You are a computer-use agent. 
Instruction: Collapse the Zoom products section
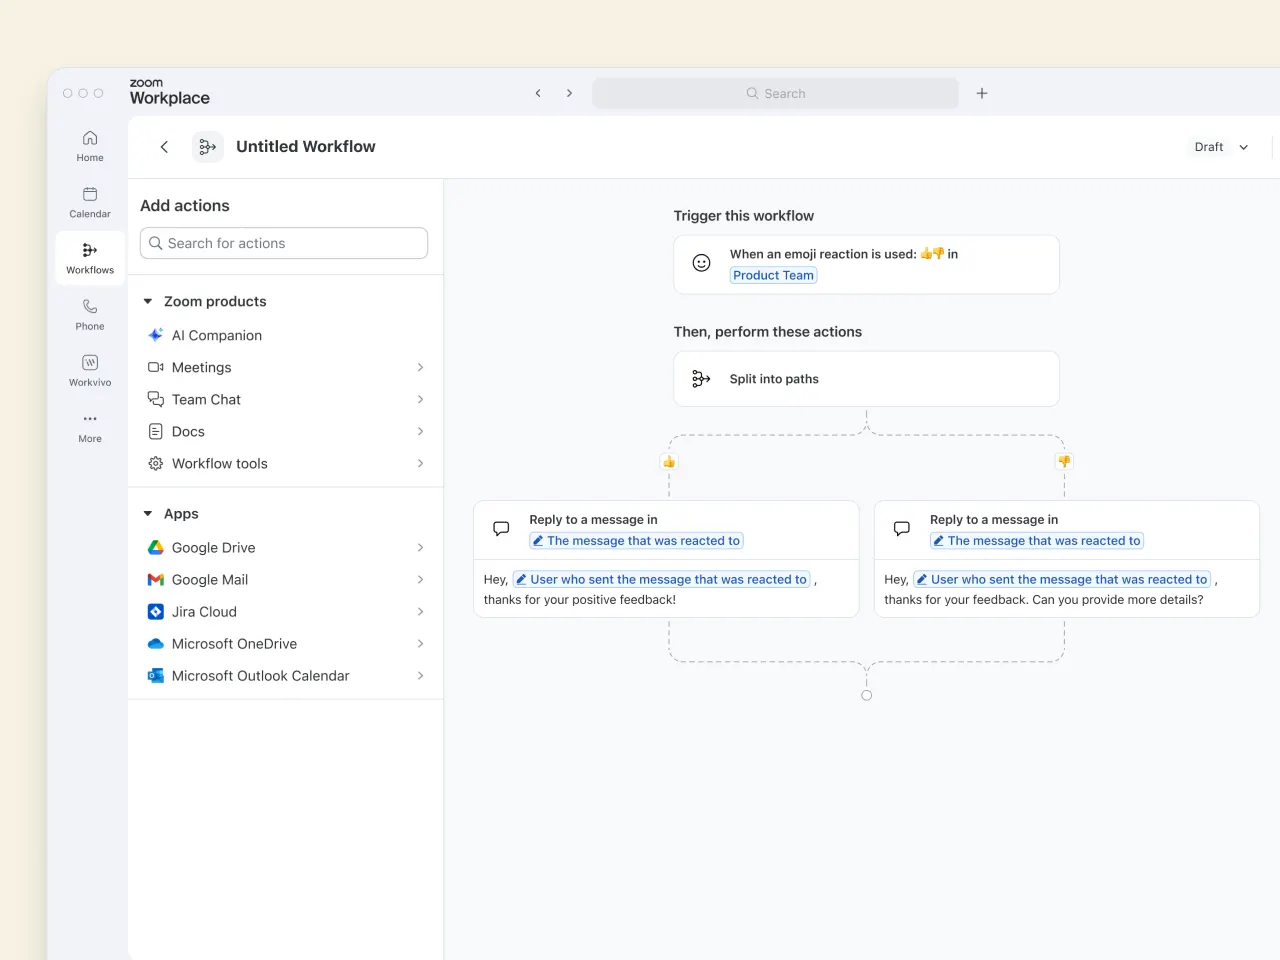(x=148, y=301)
